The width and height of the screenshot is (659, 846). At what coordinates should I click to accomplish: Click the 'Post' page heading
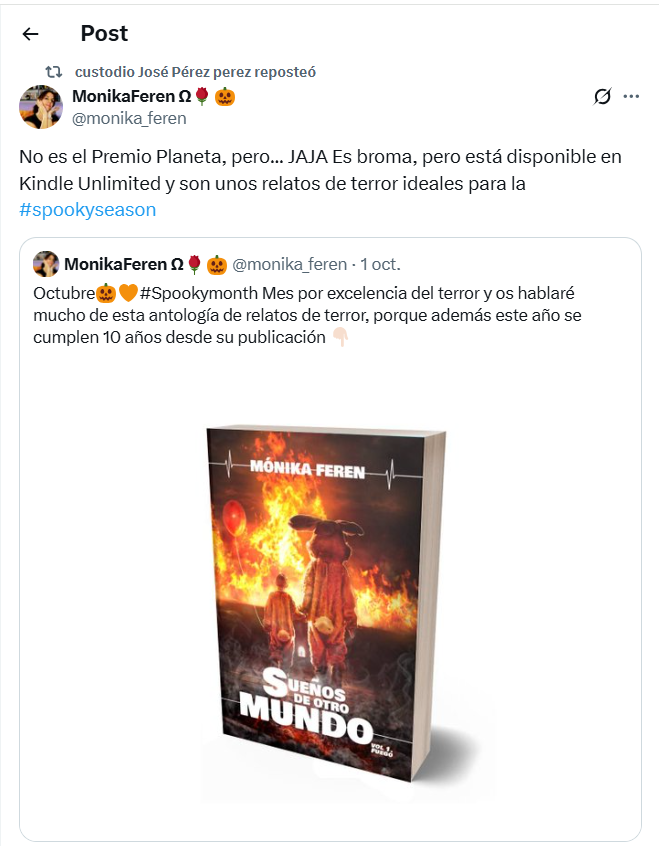tap(104, 33)
